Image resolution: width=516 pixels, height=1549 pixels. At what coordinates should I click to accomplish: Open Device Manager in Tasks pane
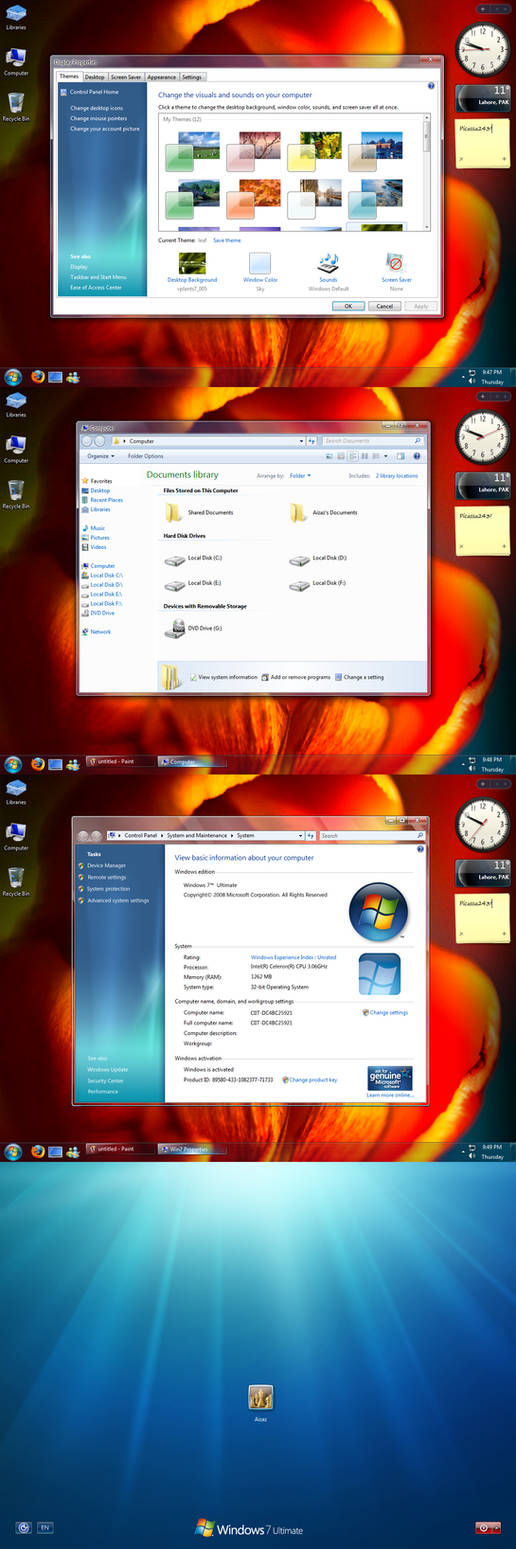click(106, 865)
